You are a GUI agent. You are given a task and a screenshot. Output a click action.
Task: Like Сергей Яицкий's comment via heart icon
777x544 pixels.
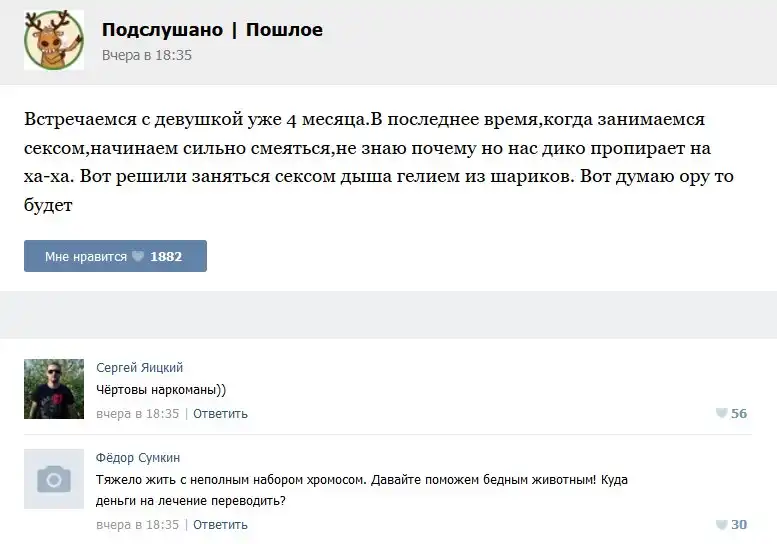point(721,413)
